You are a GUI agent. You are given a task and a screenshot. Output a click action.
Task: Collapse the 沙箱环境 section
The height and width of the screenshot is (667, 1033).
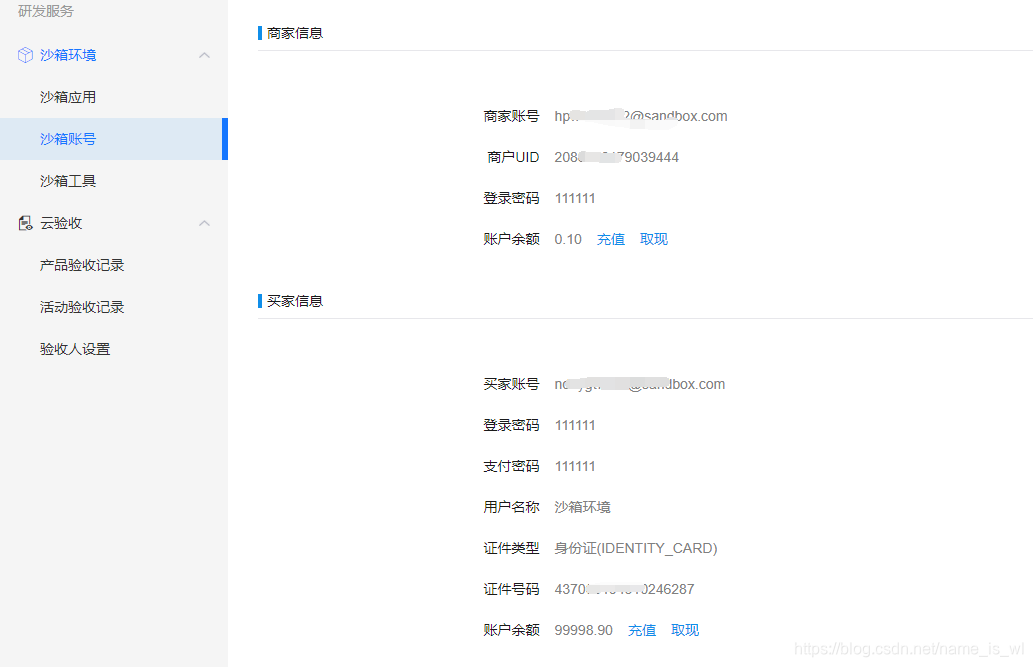204,55
